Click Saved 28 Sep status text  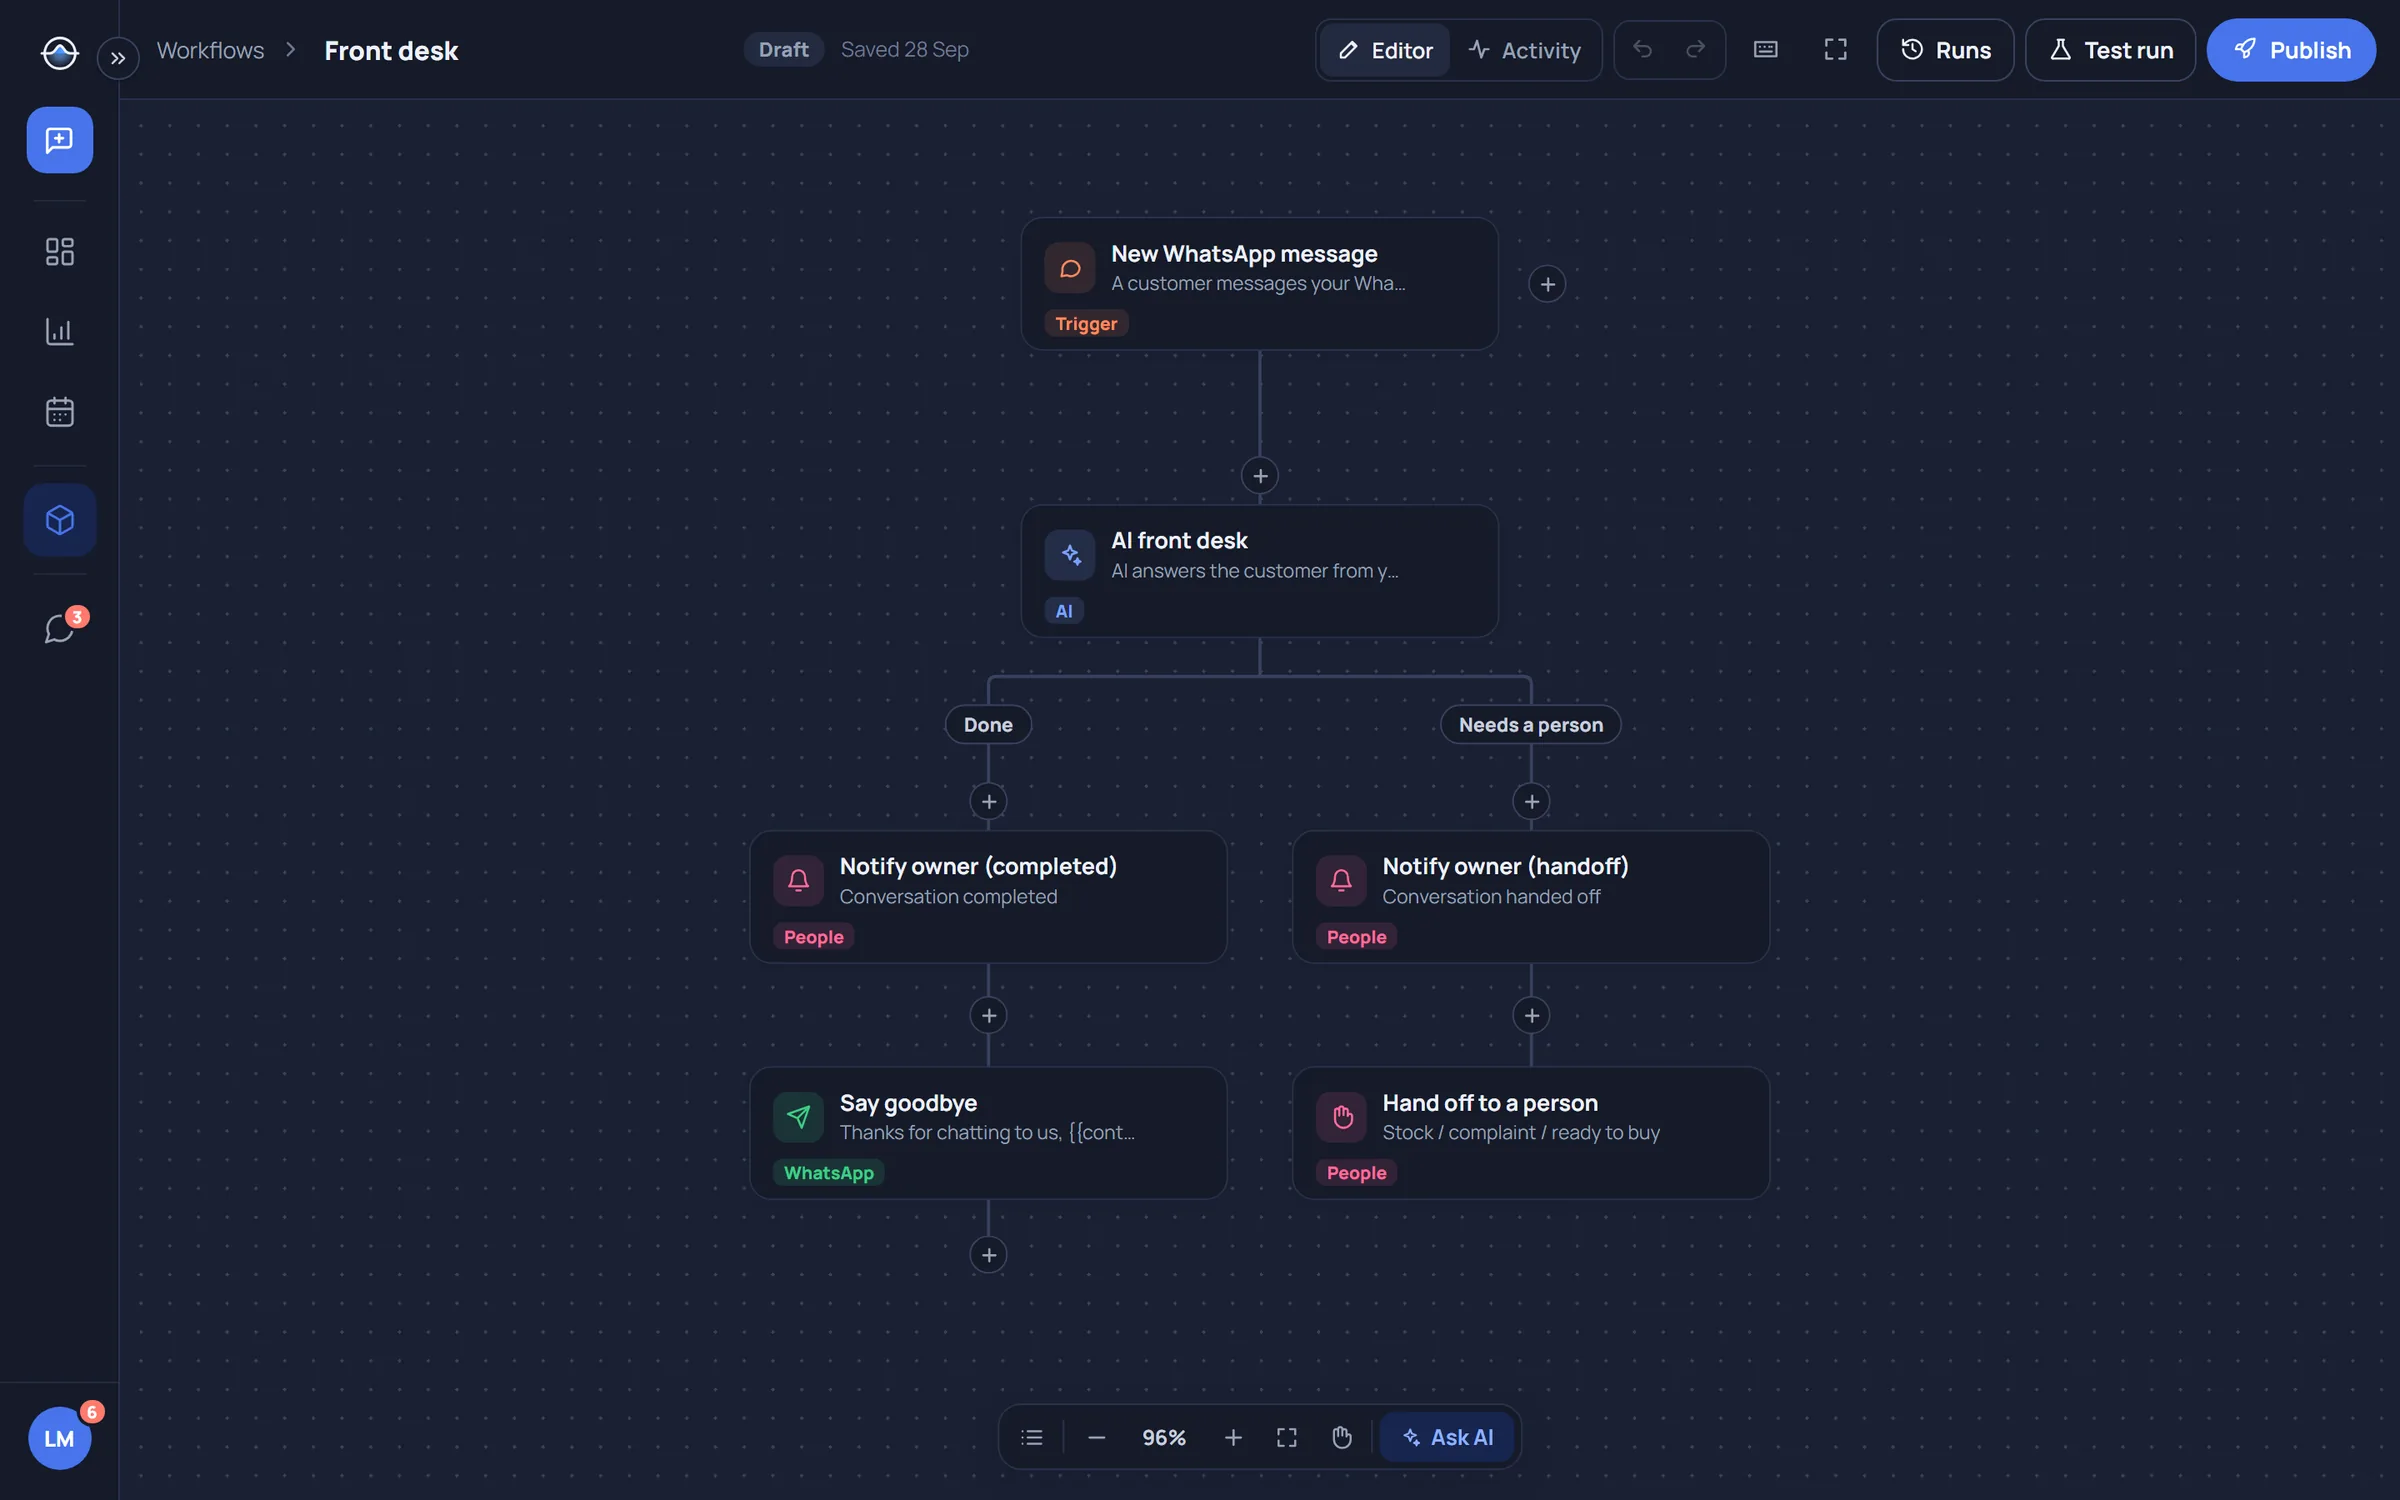pos(904,49)
